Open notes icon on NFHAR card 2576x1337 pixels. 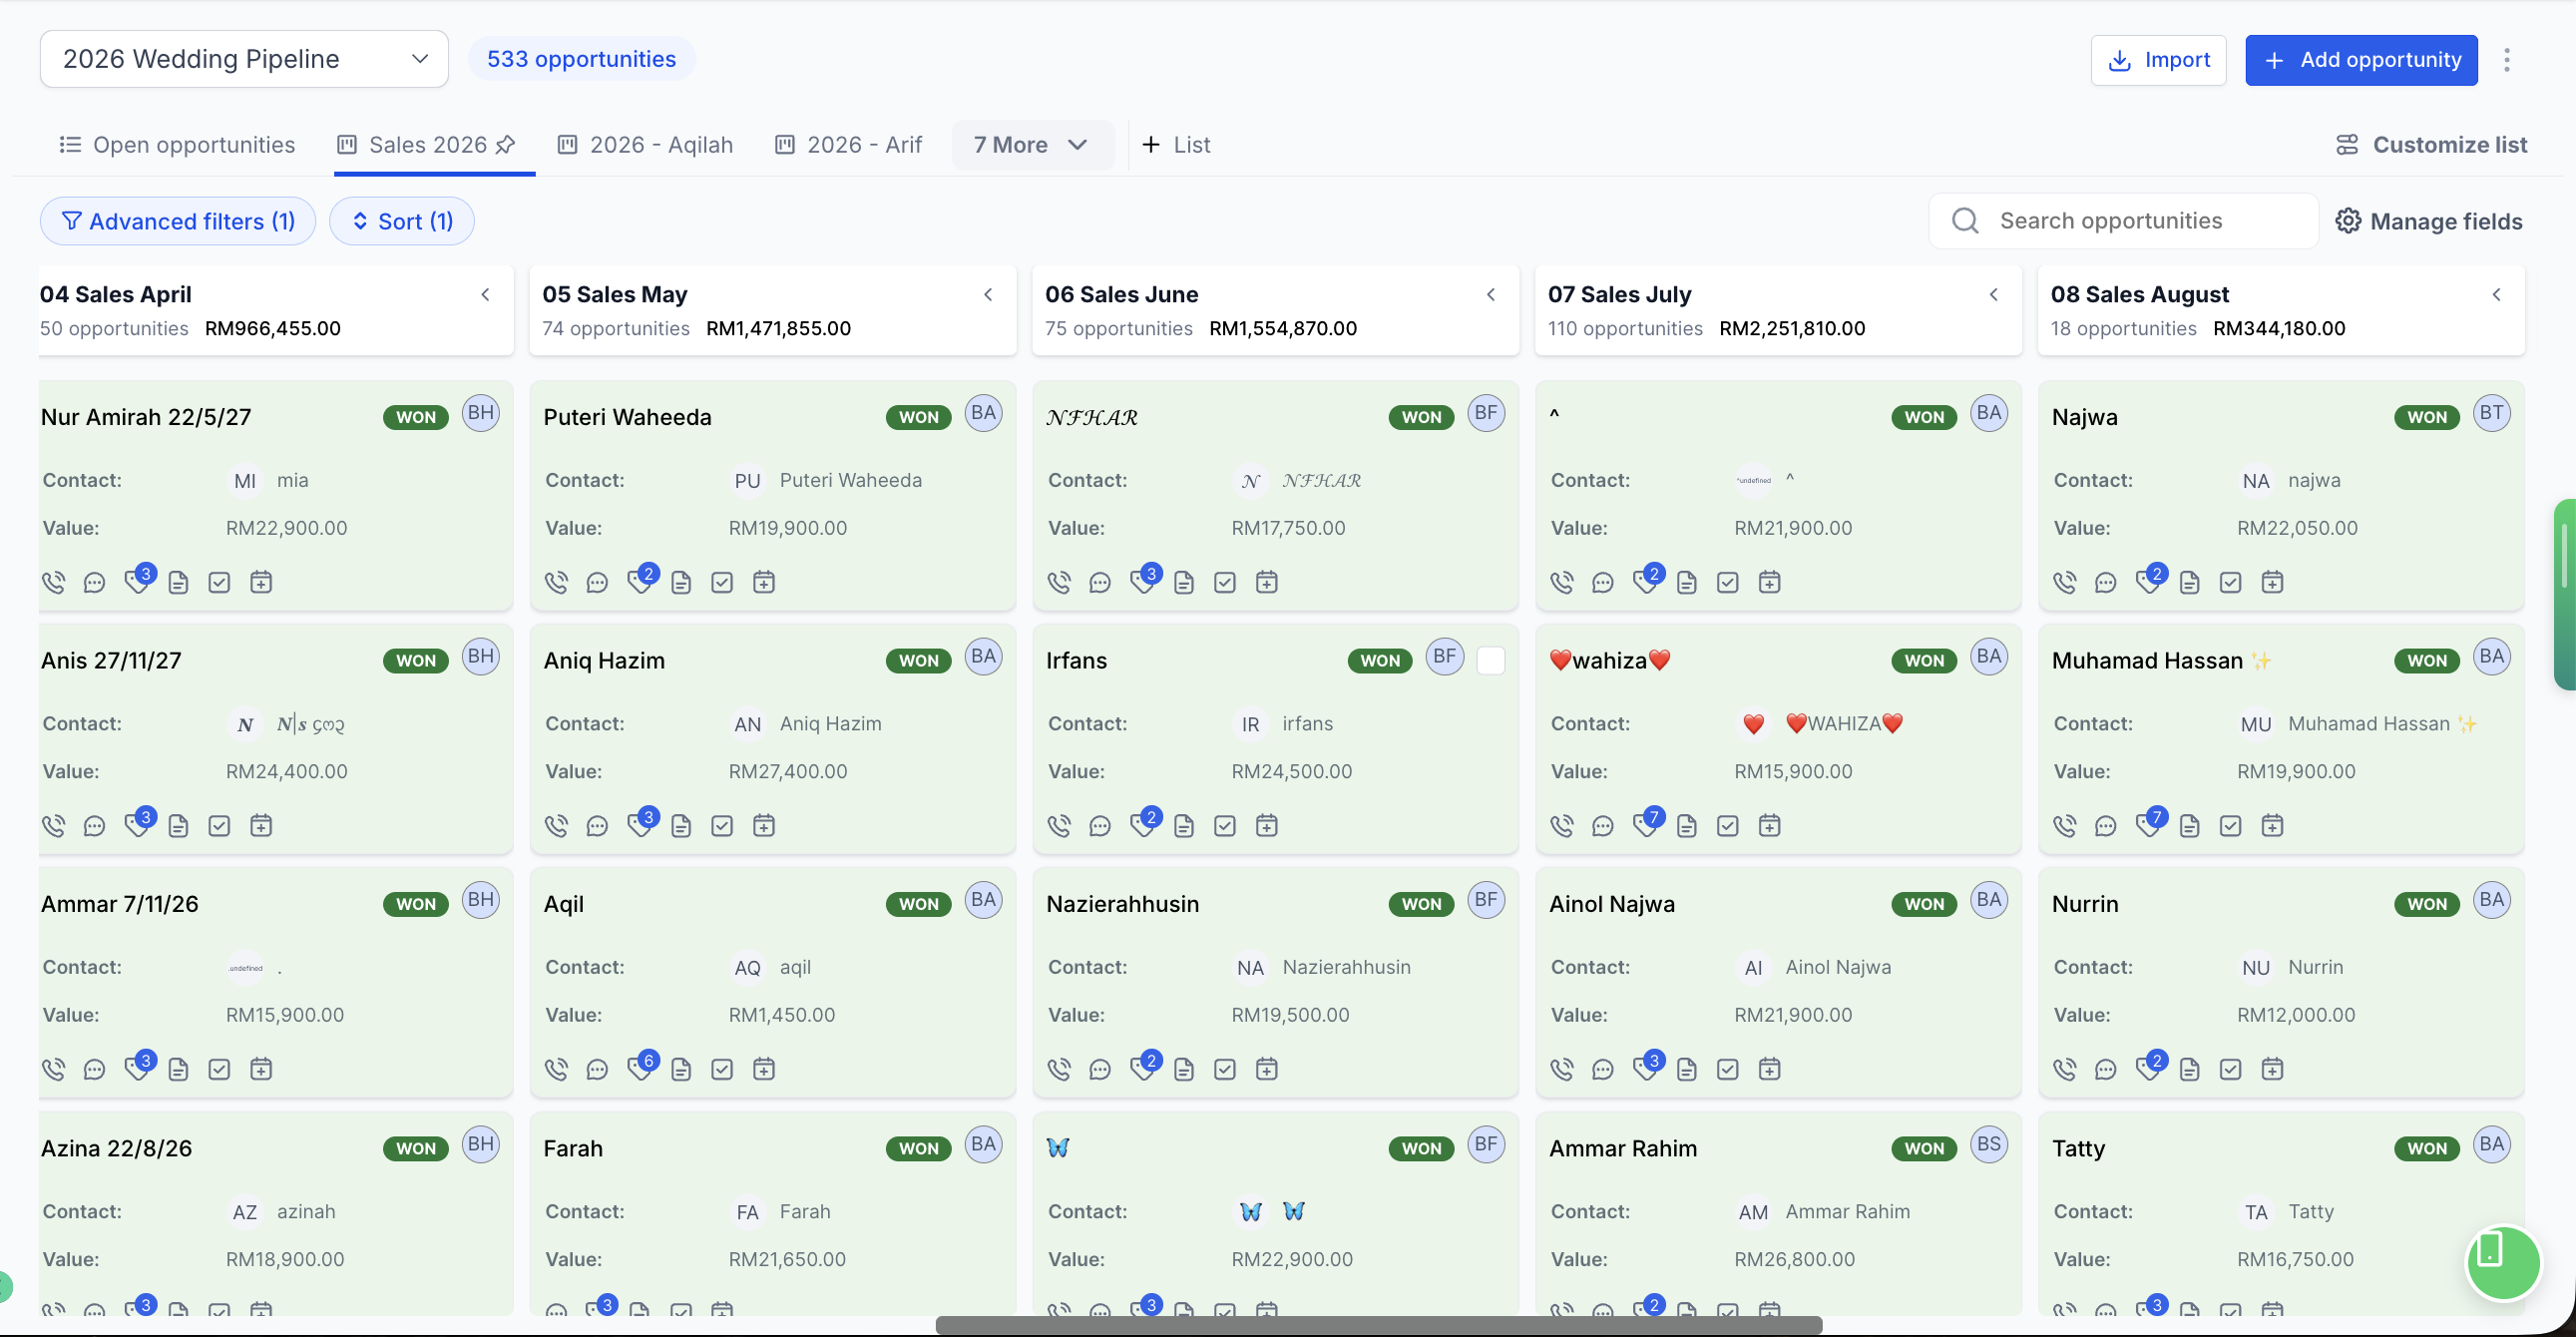click(x=1184, y=582)
